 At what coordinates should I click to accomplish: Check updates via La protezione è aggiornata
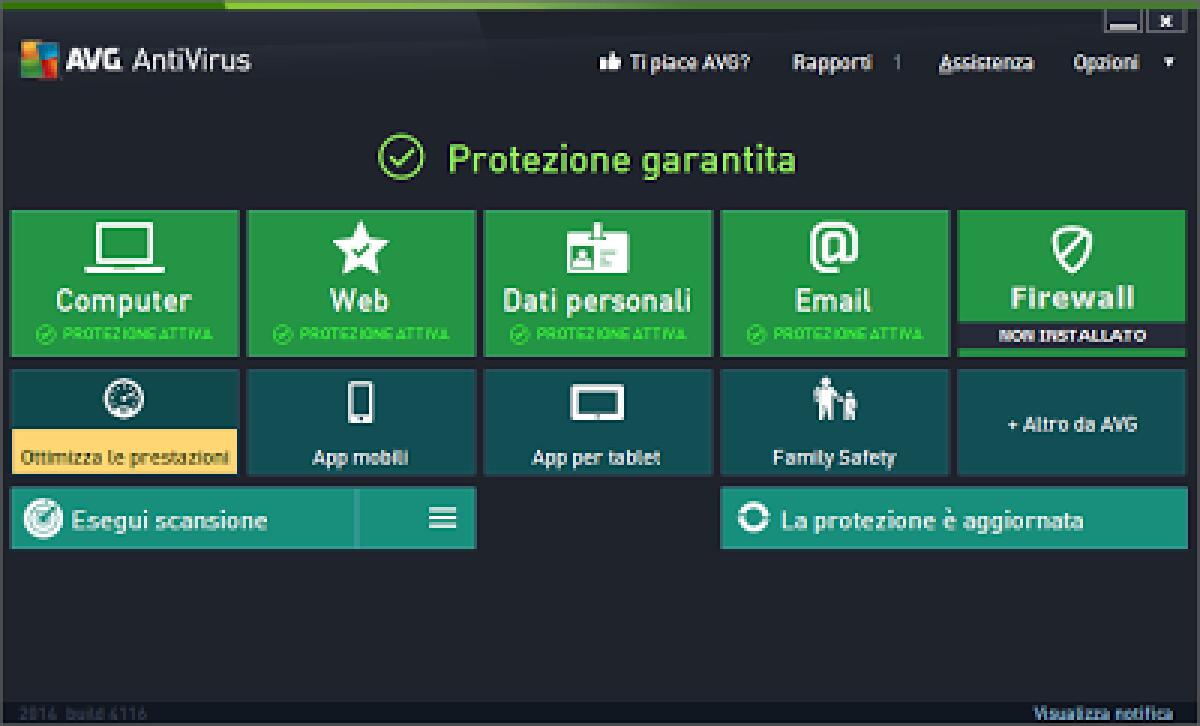(952, 520)
